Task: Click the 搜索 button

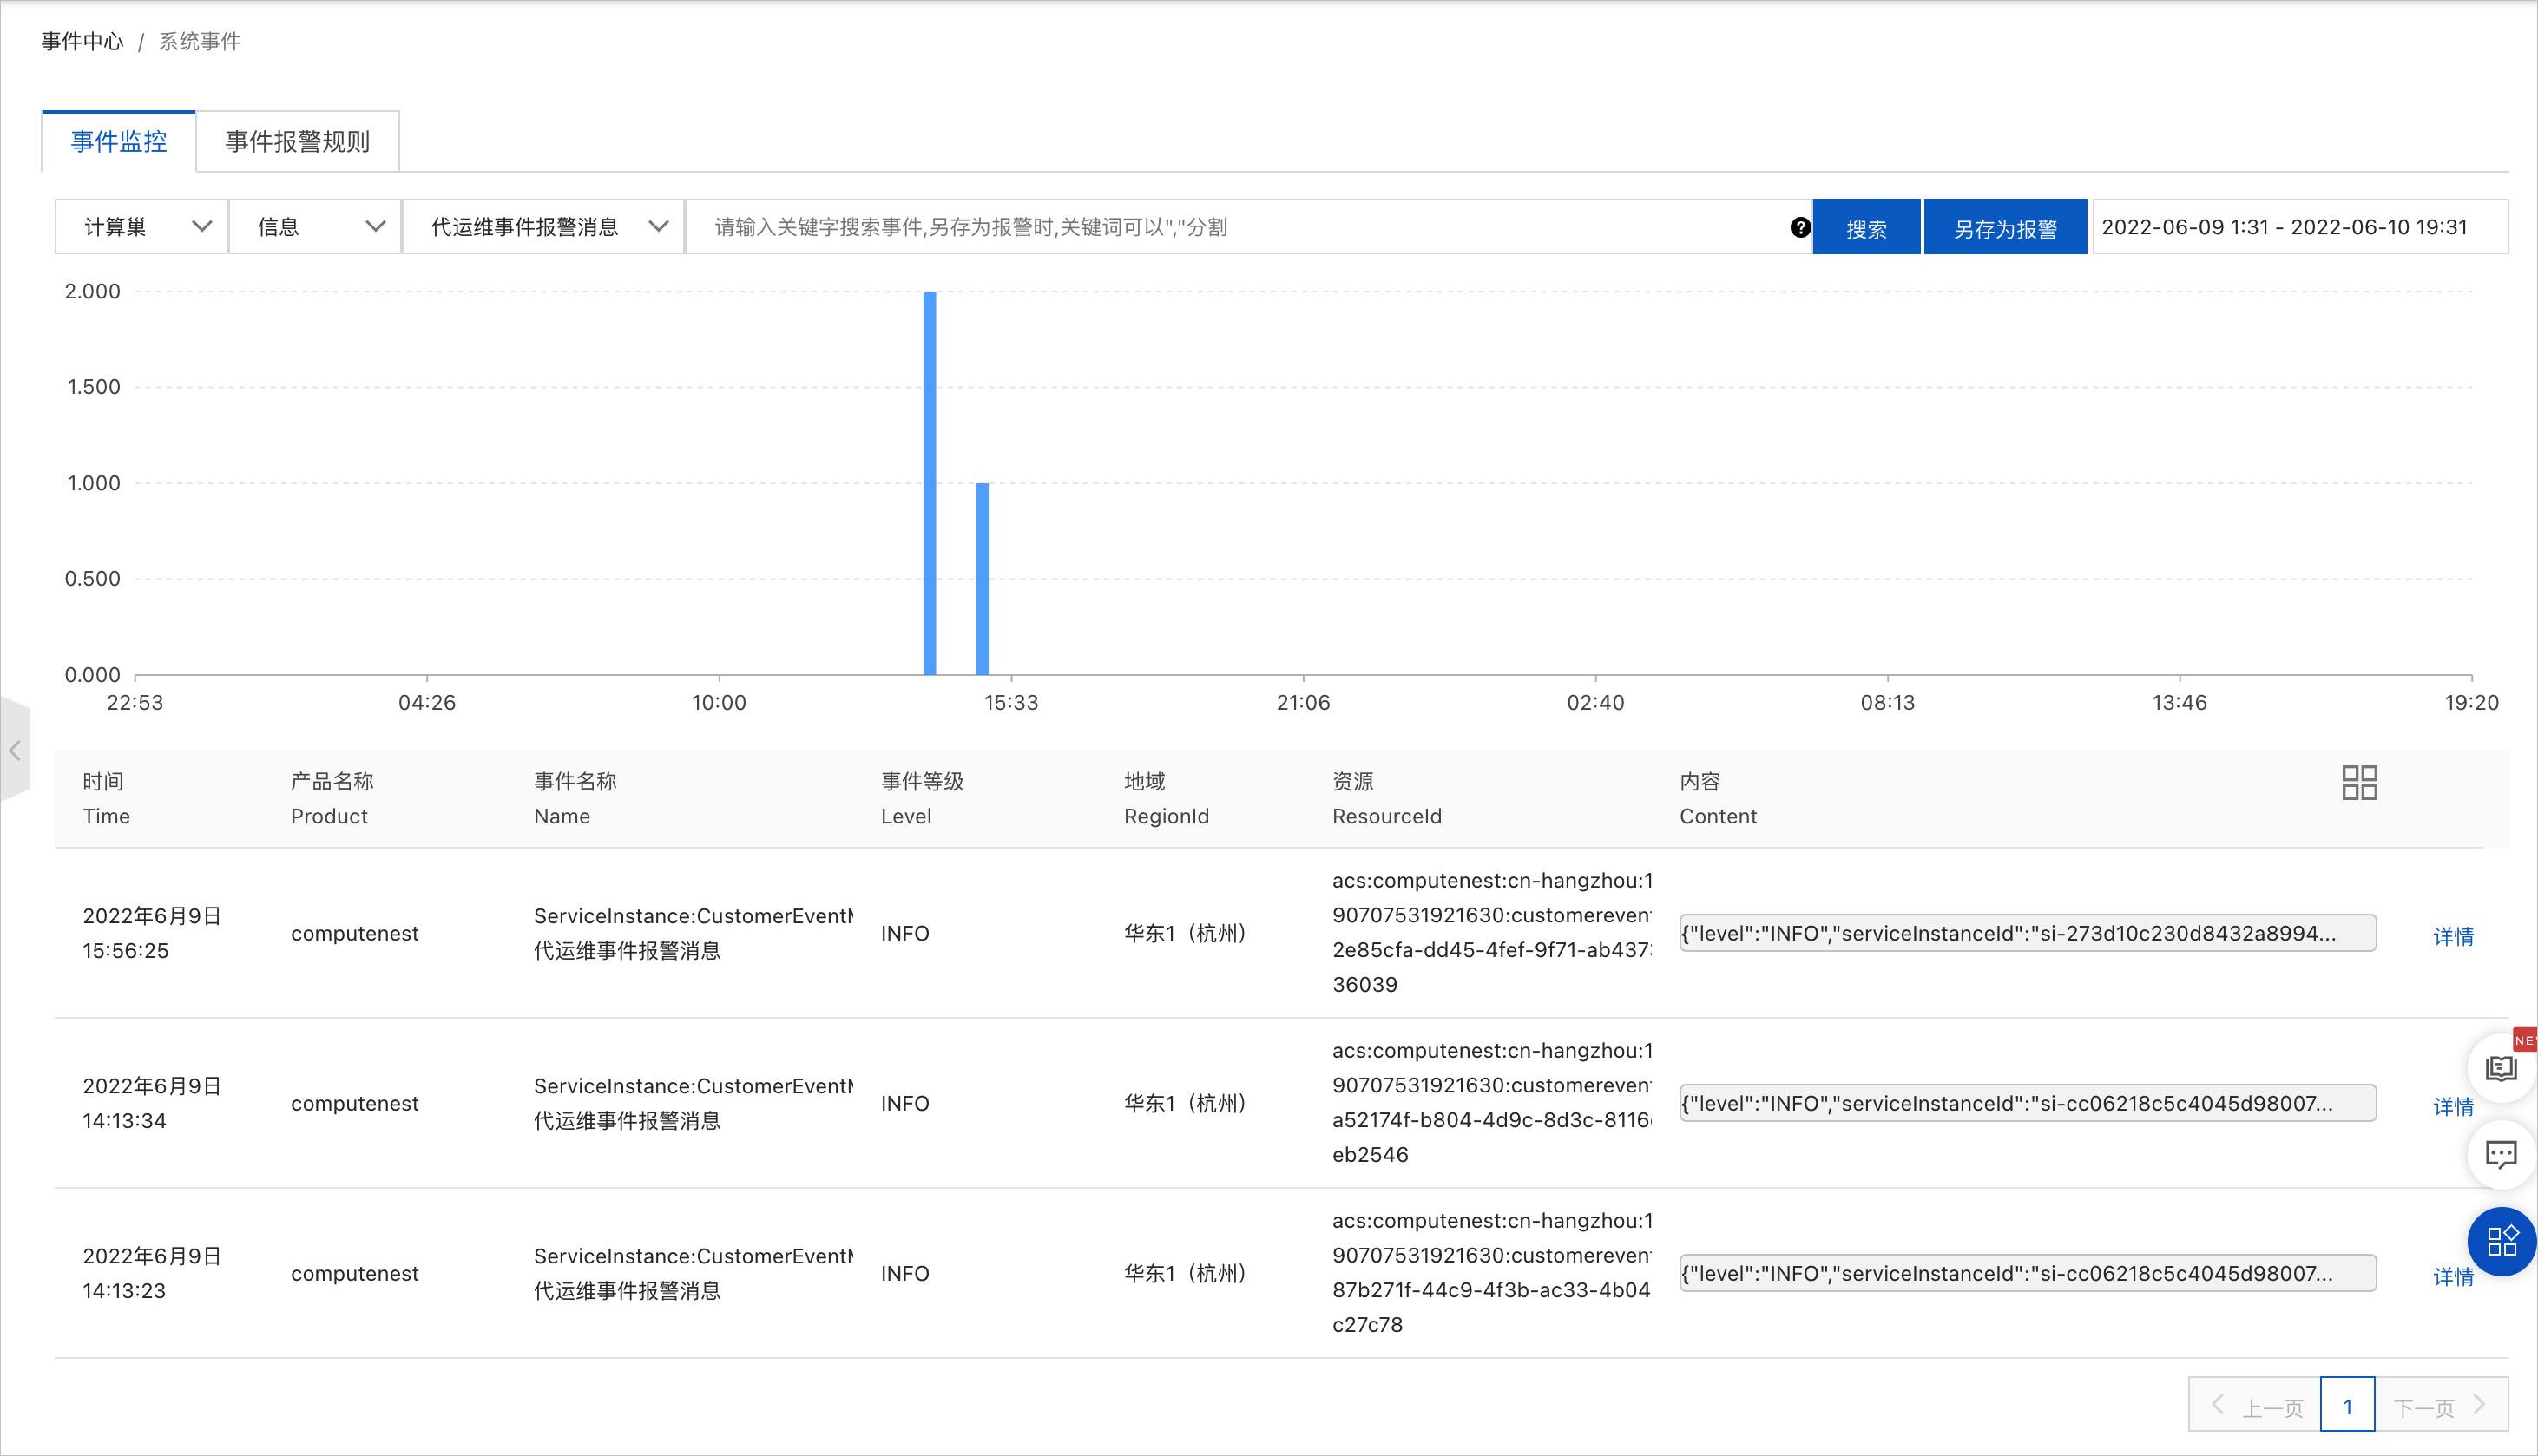Action: tap(1866, 227)
